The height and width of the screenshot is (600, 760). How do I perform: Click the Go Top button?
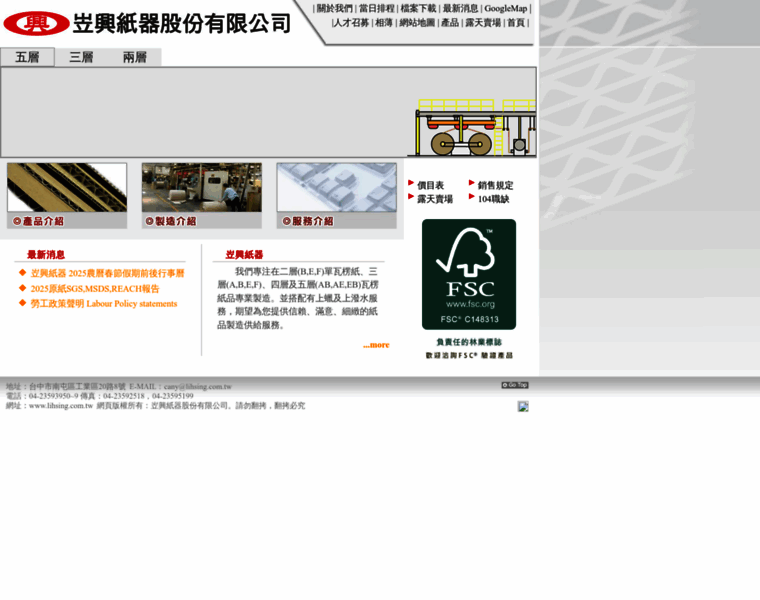pos(515,385)
